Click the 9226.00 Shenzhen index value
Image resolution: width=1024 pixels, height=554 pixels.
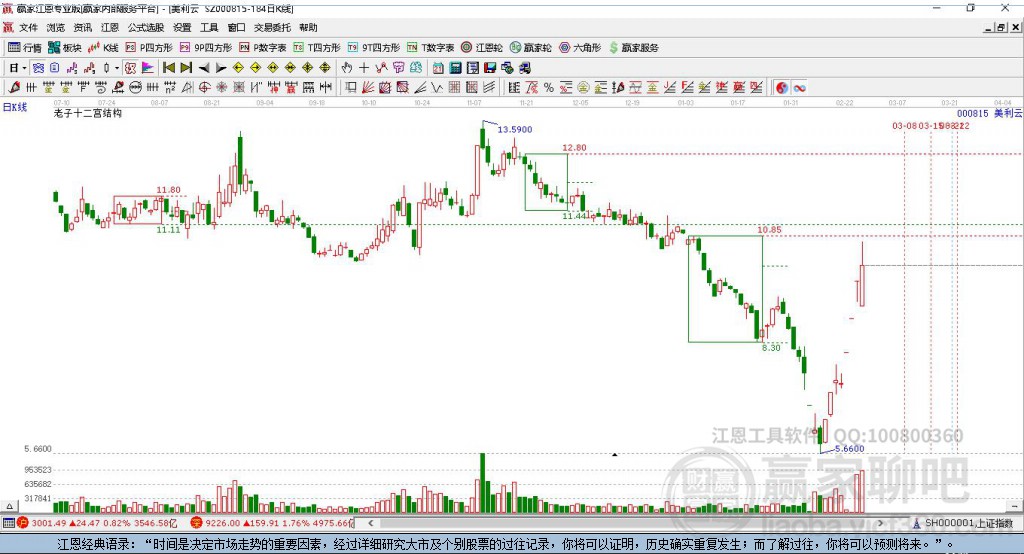(223, 523)
